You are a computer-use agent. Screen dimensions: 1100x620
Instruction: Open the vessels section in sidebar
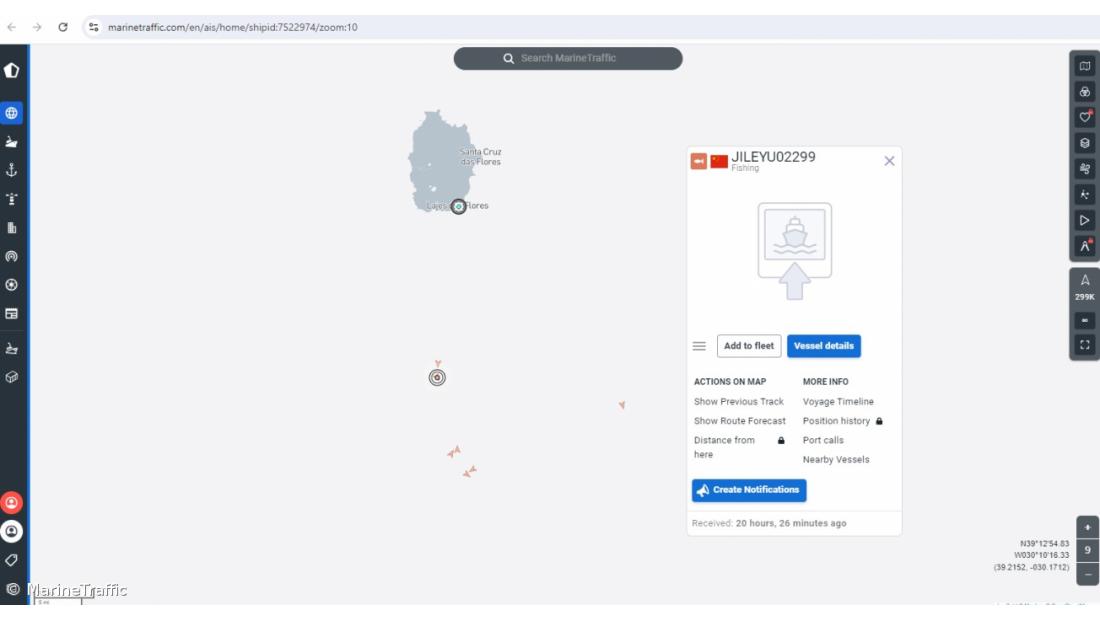click(x=12, y=142)
